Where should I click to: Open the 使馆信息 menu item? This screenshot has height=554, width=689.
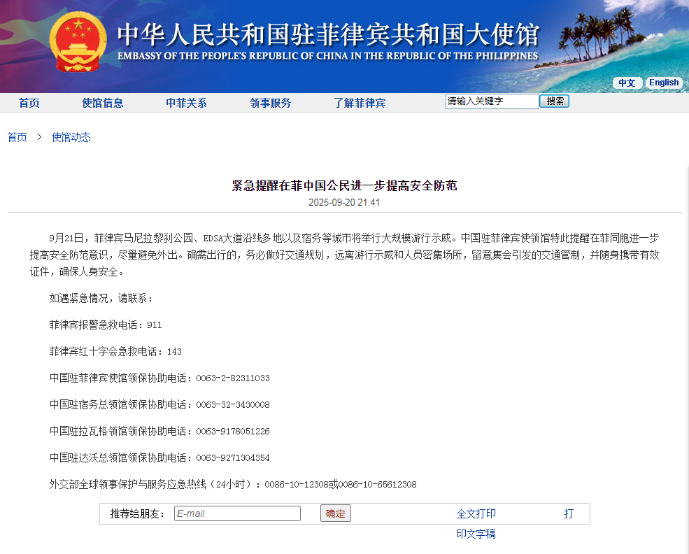[102, 103]
